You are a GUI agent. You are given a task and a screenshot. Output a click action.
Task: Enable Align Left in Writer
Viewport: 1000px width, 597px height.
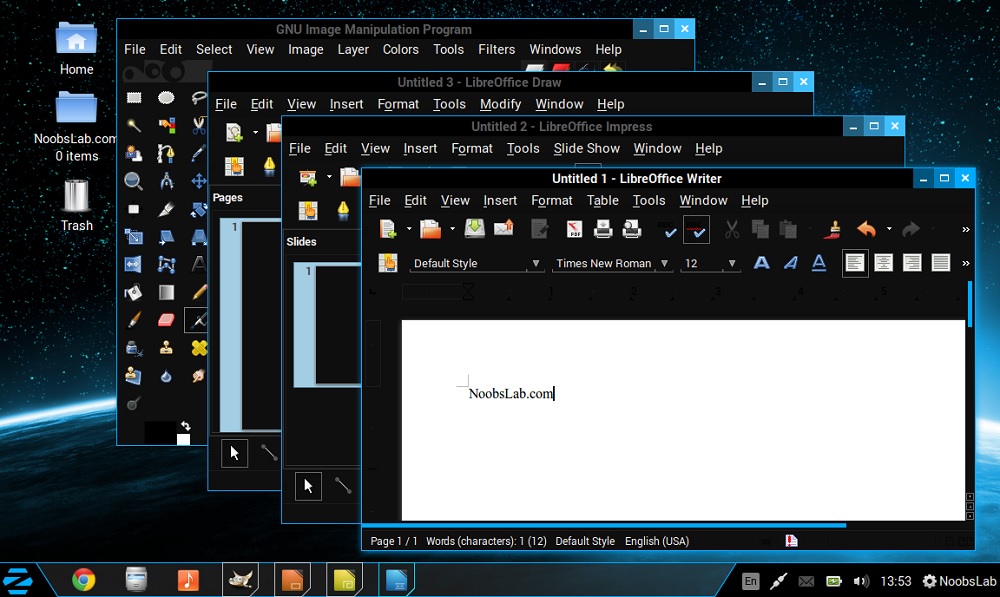coord(855,263)
